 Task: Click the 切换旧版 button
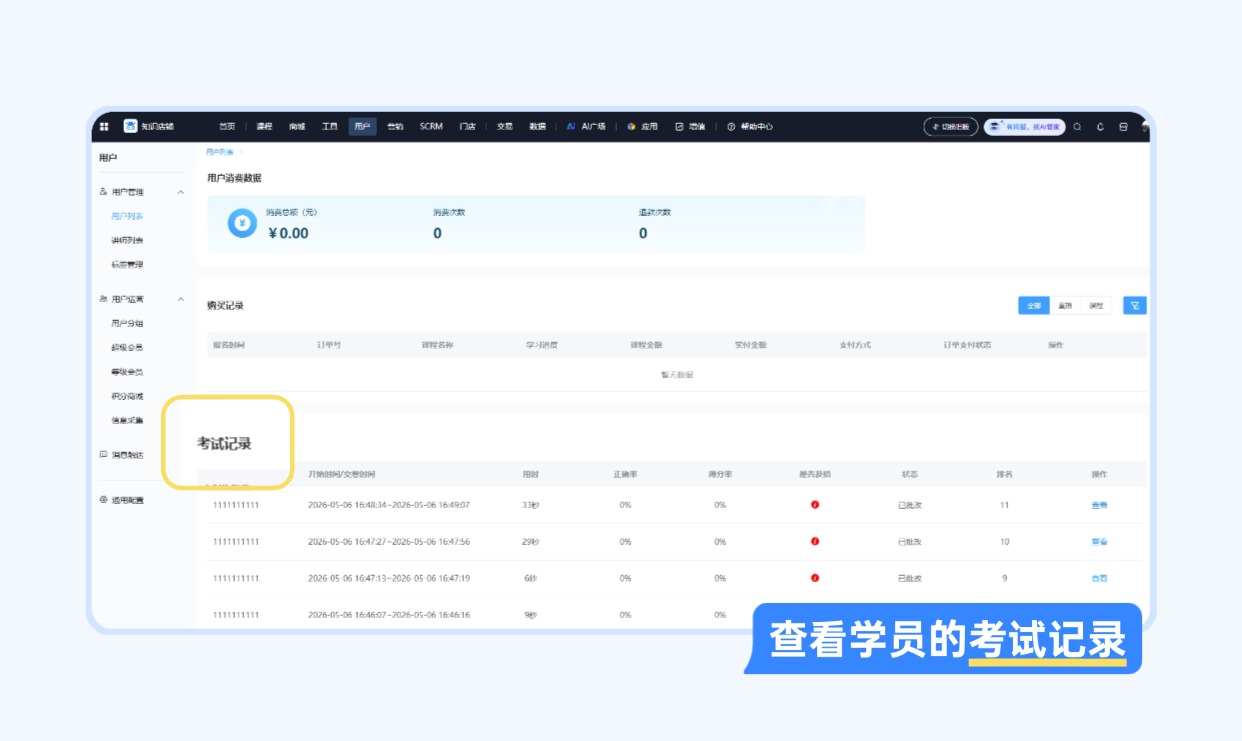[x=950, y=127]
